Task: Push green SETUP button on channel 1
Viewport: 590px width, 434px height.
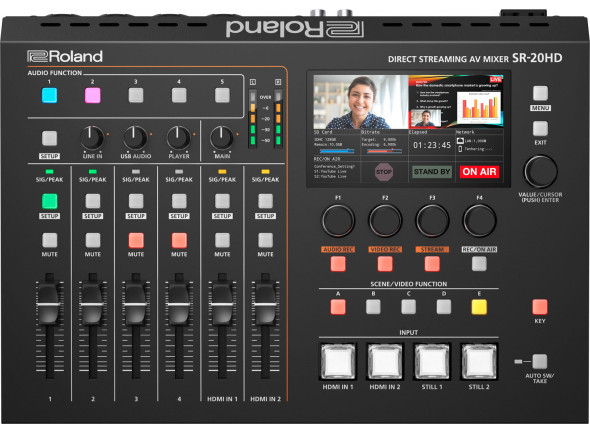Action: tap(49, 201)
